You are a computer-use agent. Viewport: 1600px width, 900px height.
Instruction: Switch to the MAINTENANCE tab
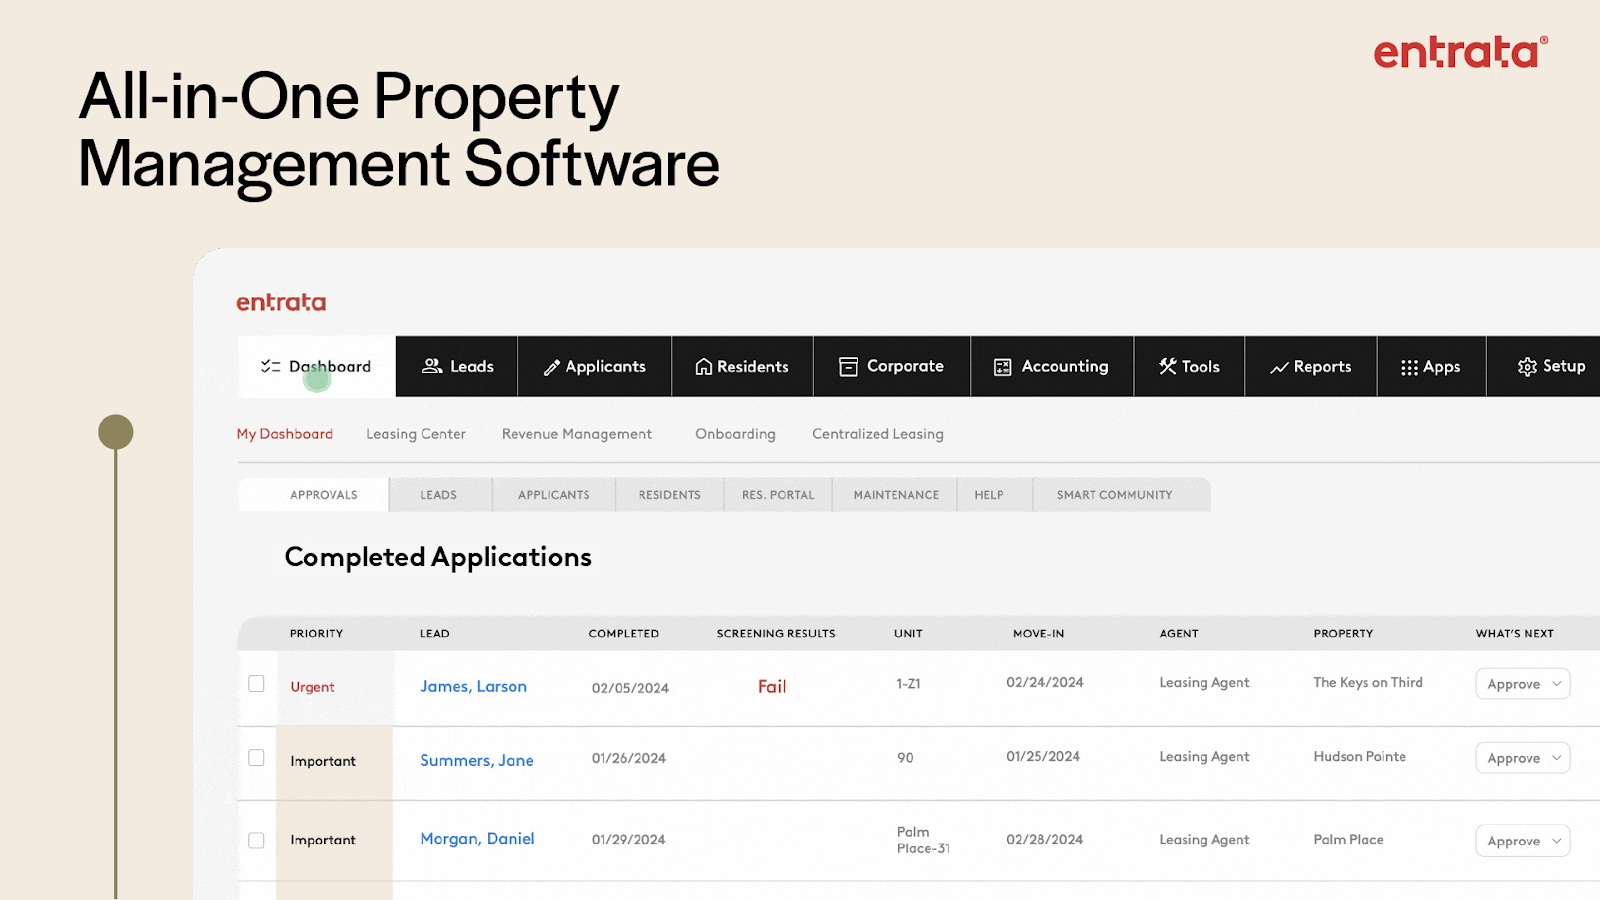coord(897,495)
